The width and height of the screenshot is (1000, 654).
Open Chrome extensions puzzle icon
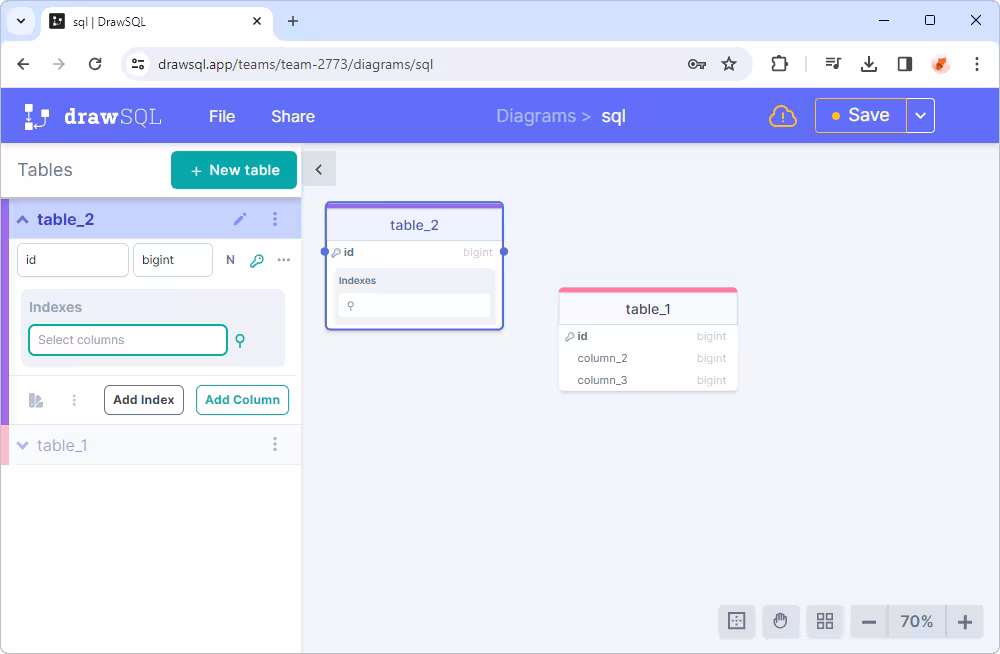(x=779, y=64)
